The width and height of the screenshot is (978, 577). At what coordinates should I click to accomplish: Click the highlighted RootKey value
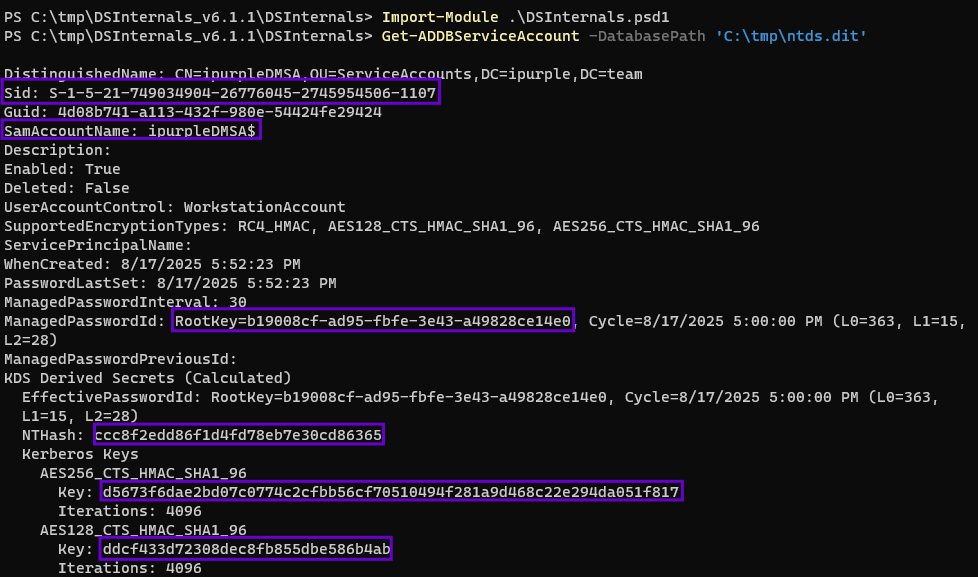click(x=373, y=321)
